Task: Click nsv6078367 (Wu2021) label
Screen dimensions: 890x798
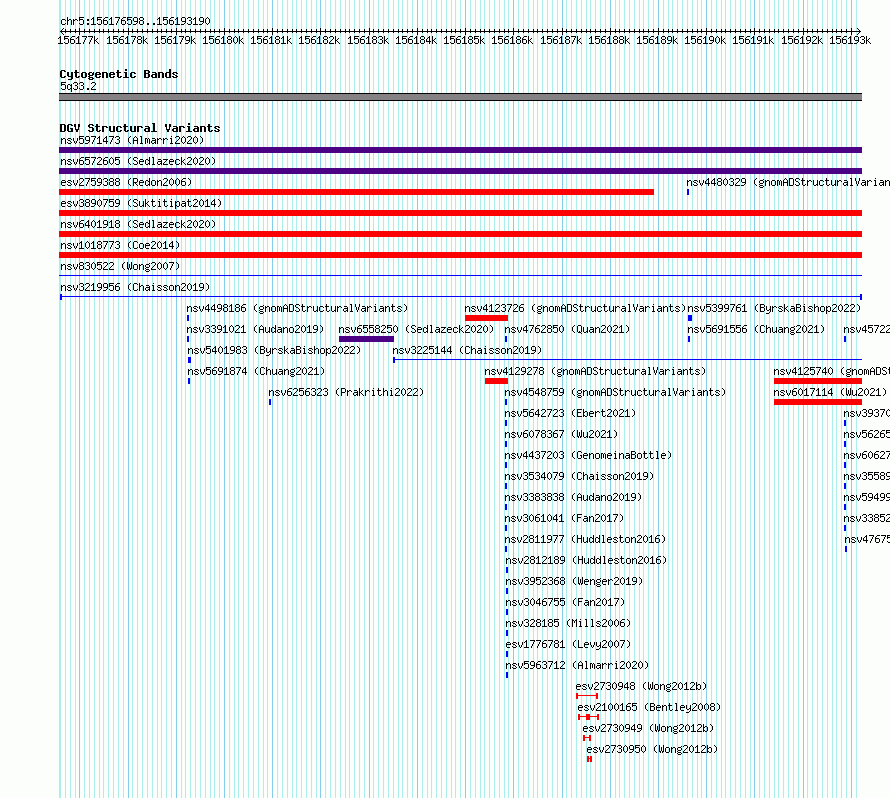Action: 561,434
